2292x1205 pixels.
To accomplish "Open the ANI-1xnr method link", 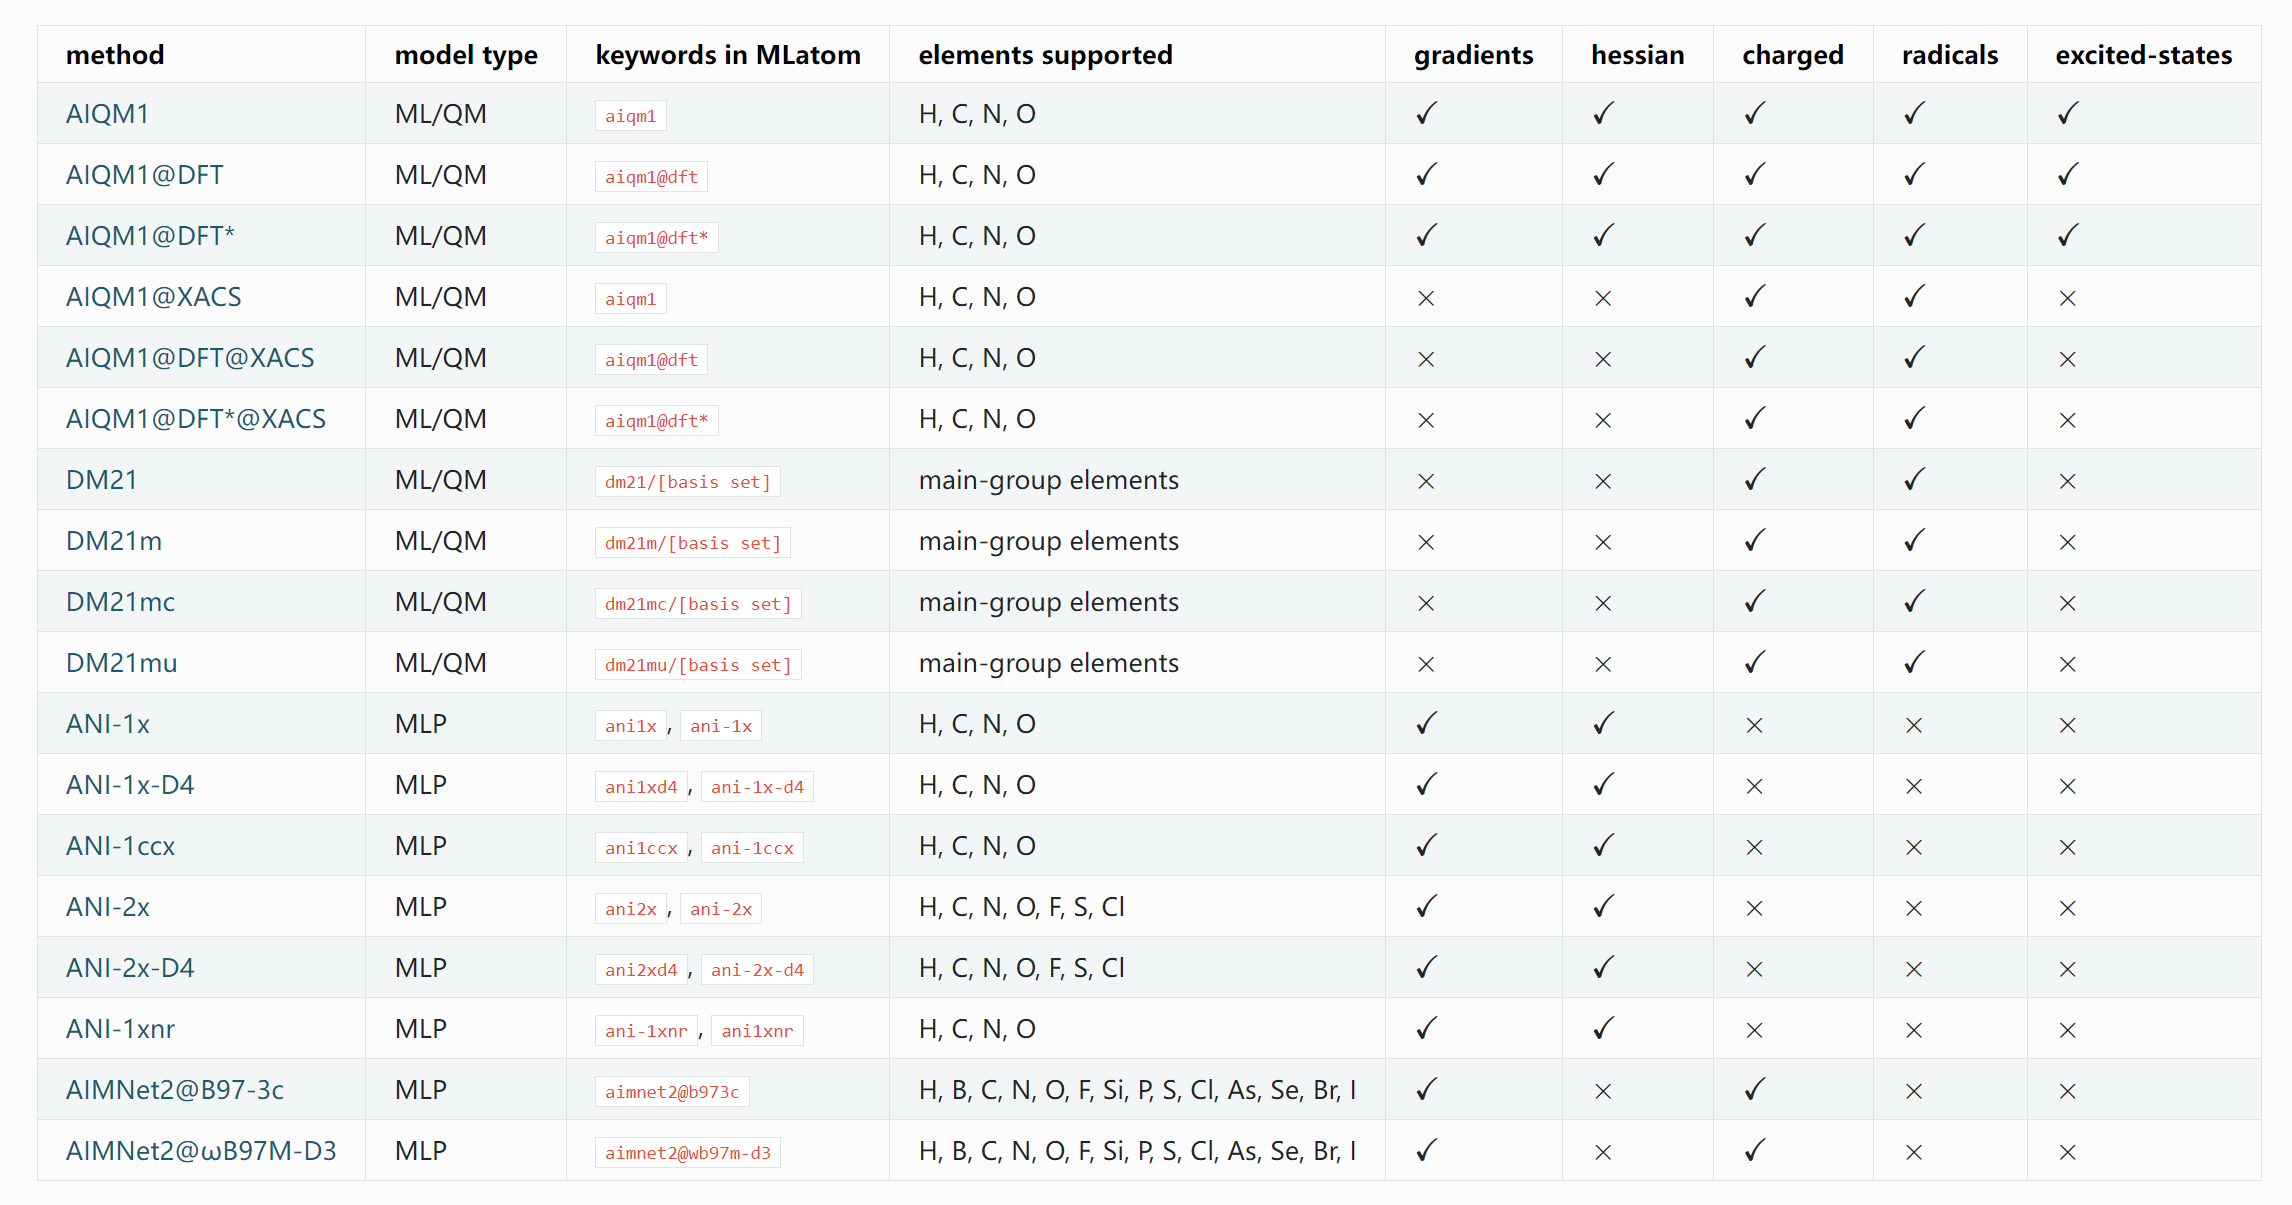I will 120,1029.
